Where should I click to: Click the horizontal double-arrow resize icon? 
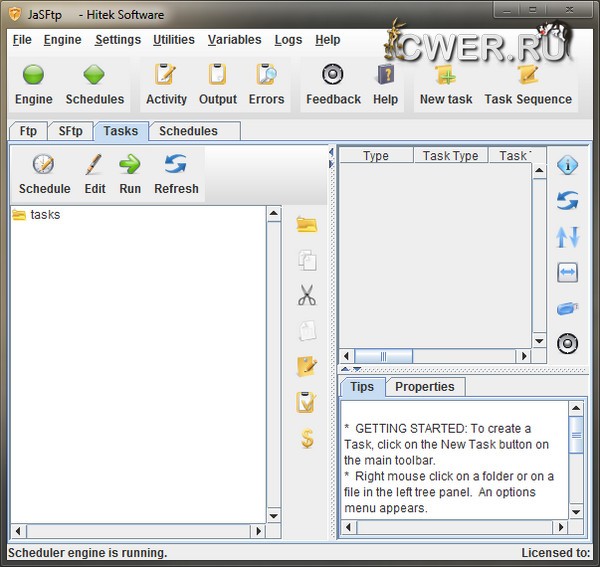[567, 272]
